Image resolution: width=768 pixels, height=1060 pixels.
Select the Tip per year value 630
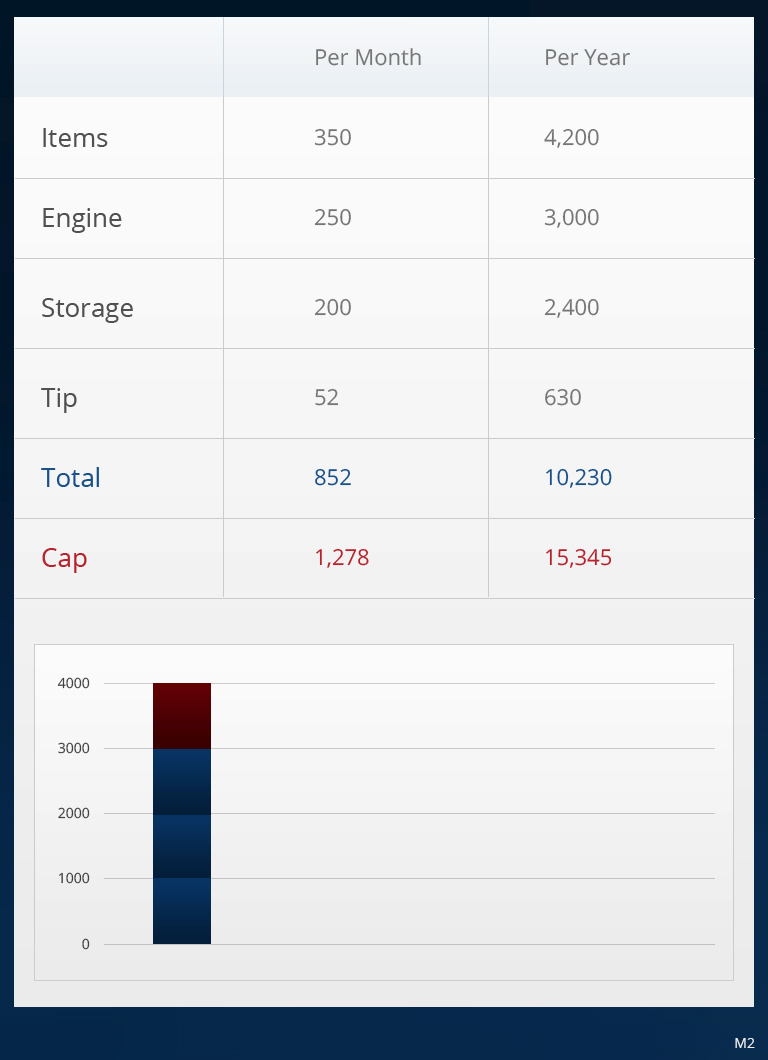[562, 398]
